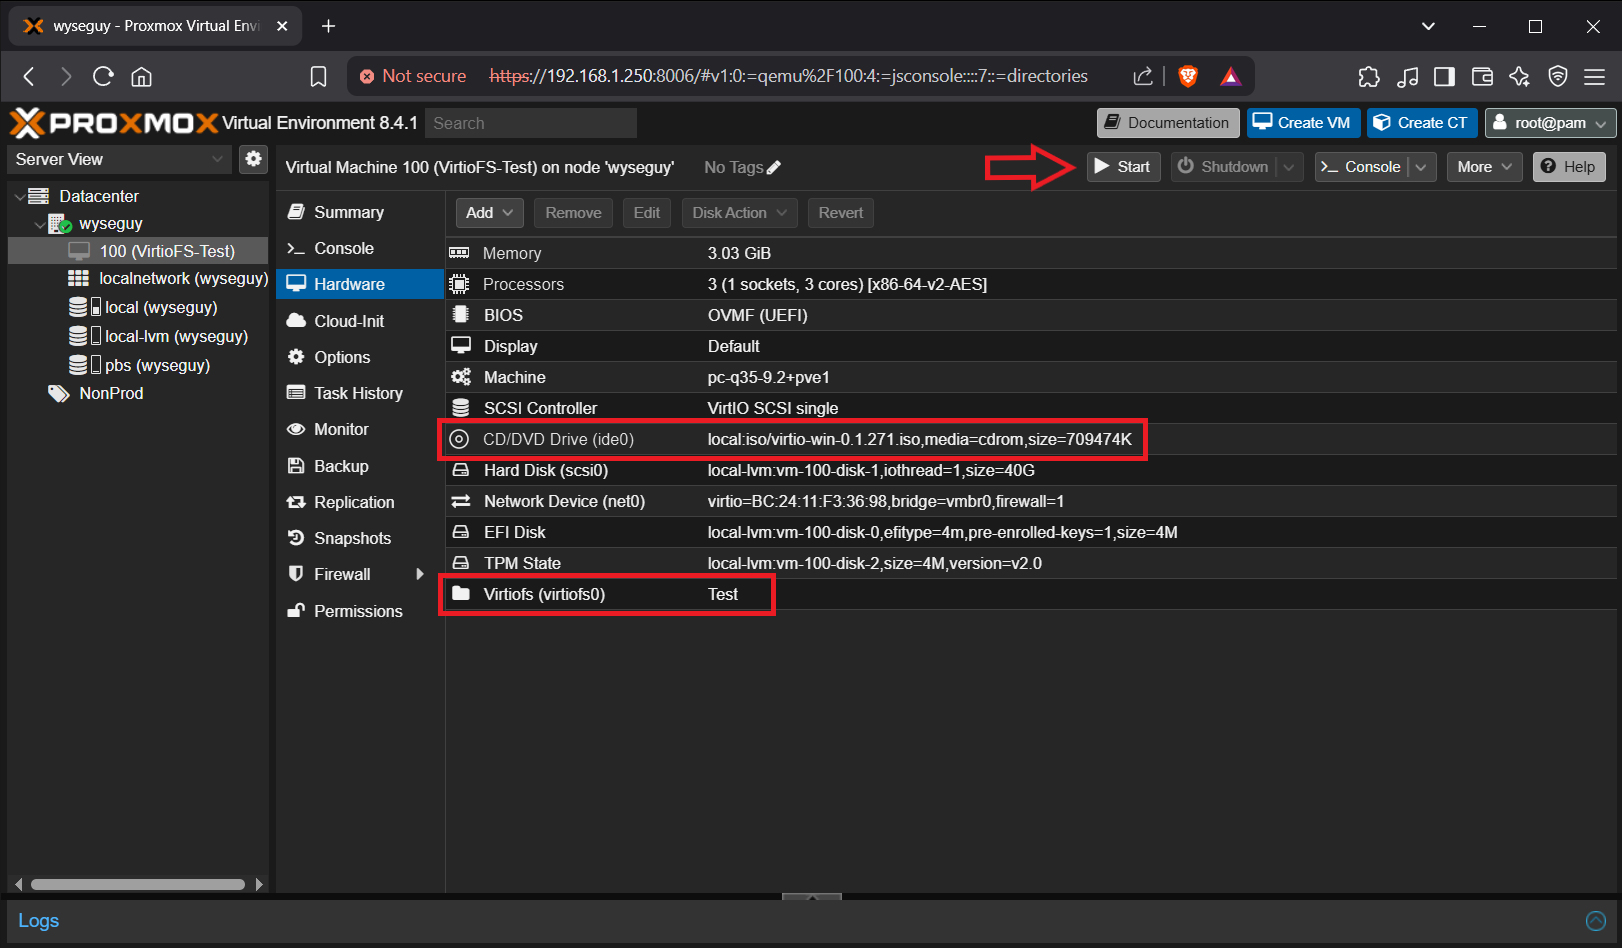Viewport: 1622px width, 948px height.
Task: Click Create VM button
Action: 1303,123
